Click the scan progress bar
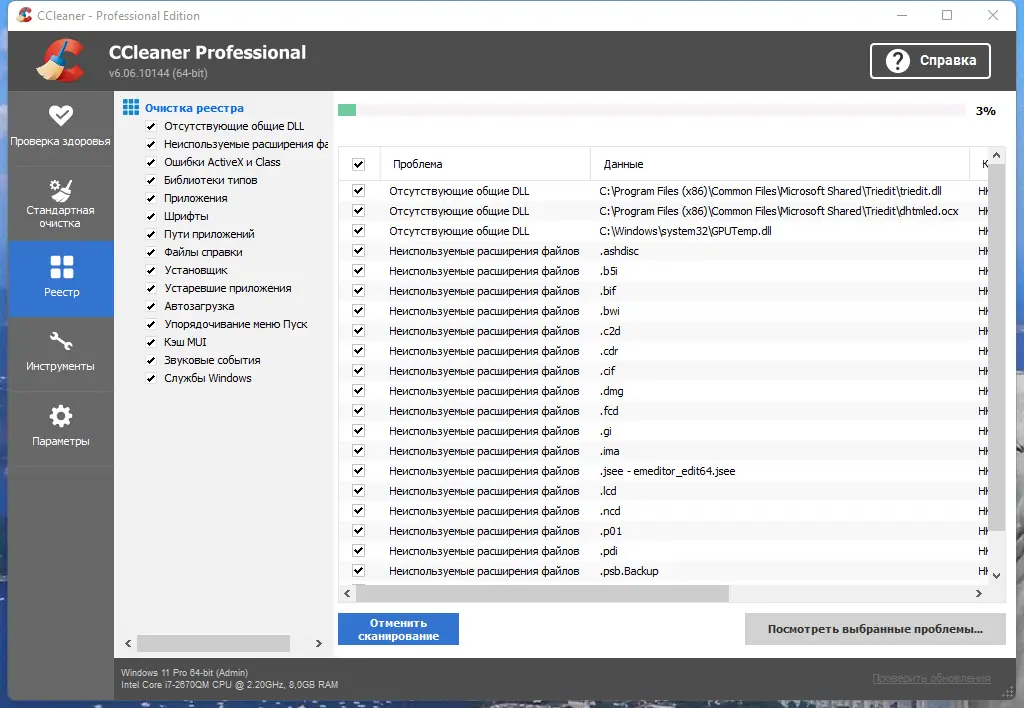The image size is (1024, 708). pos(652,110)
